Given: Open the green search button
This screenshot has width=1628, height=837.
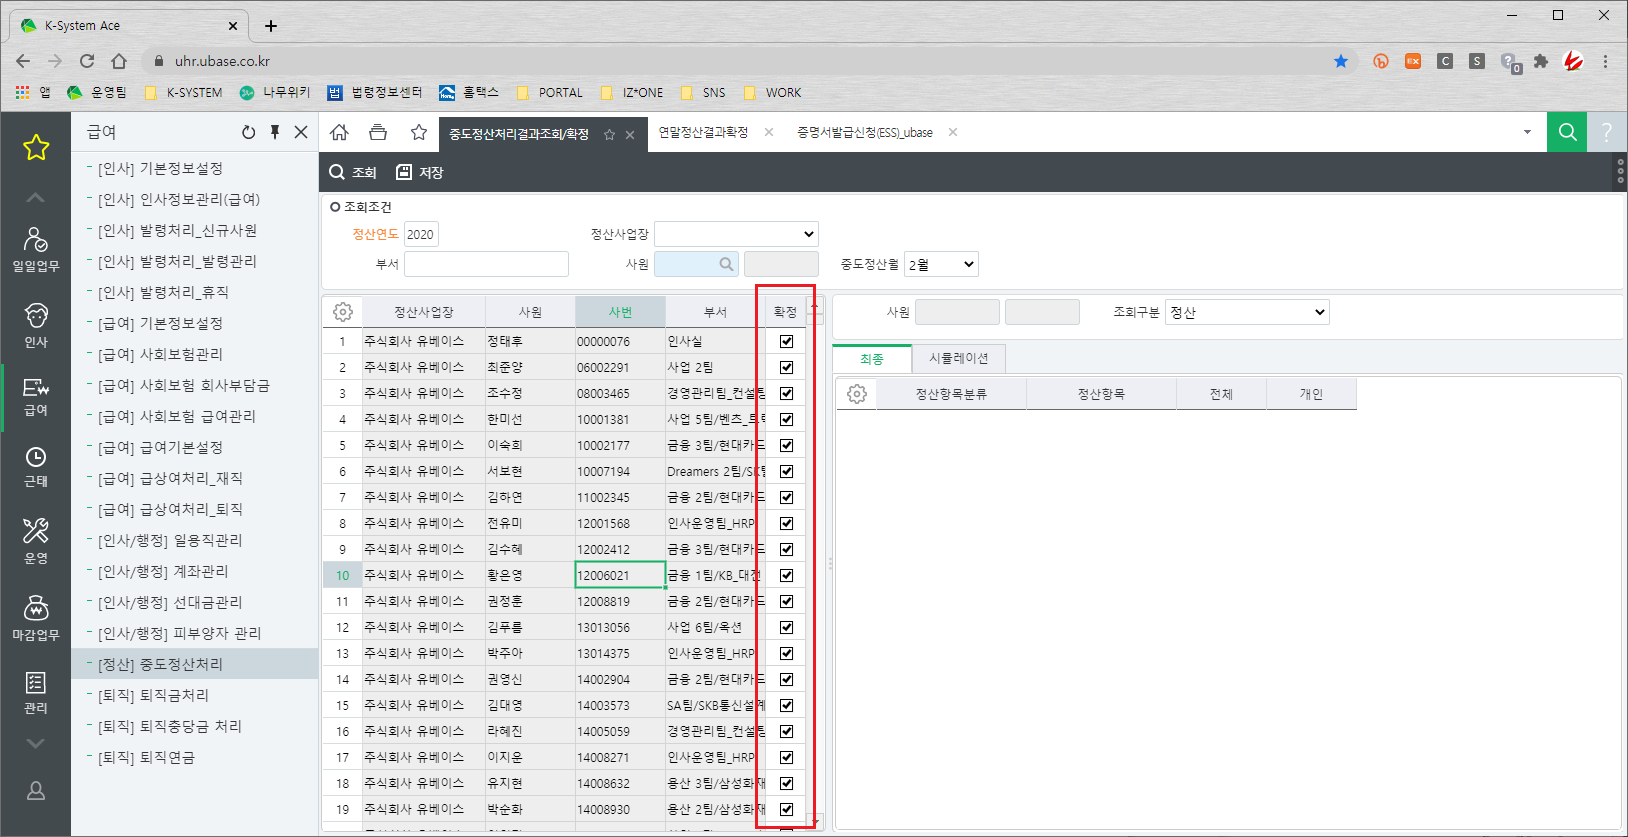Looking at the screenshot, I should [1567, 132].
